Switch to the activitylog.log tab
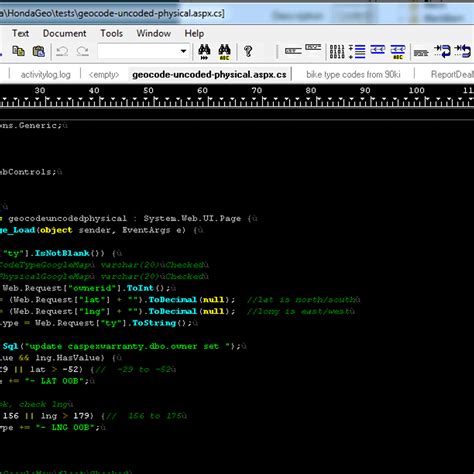474x474 pixels. [x=46, y=74]
